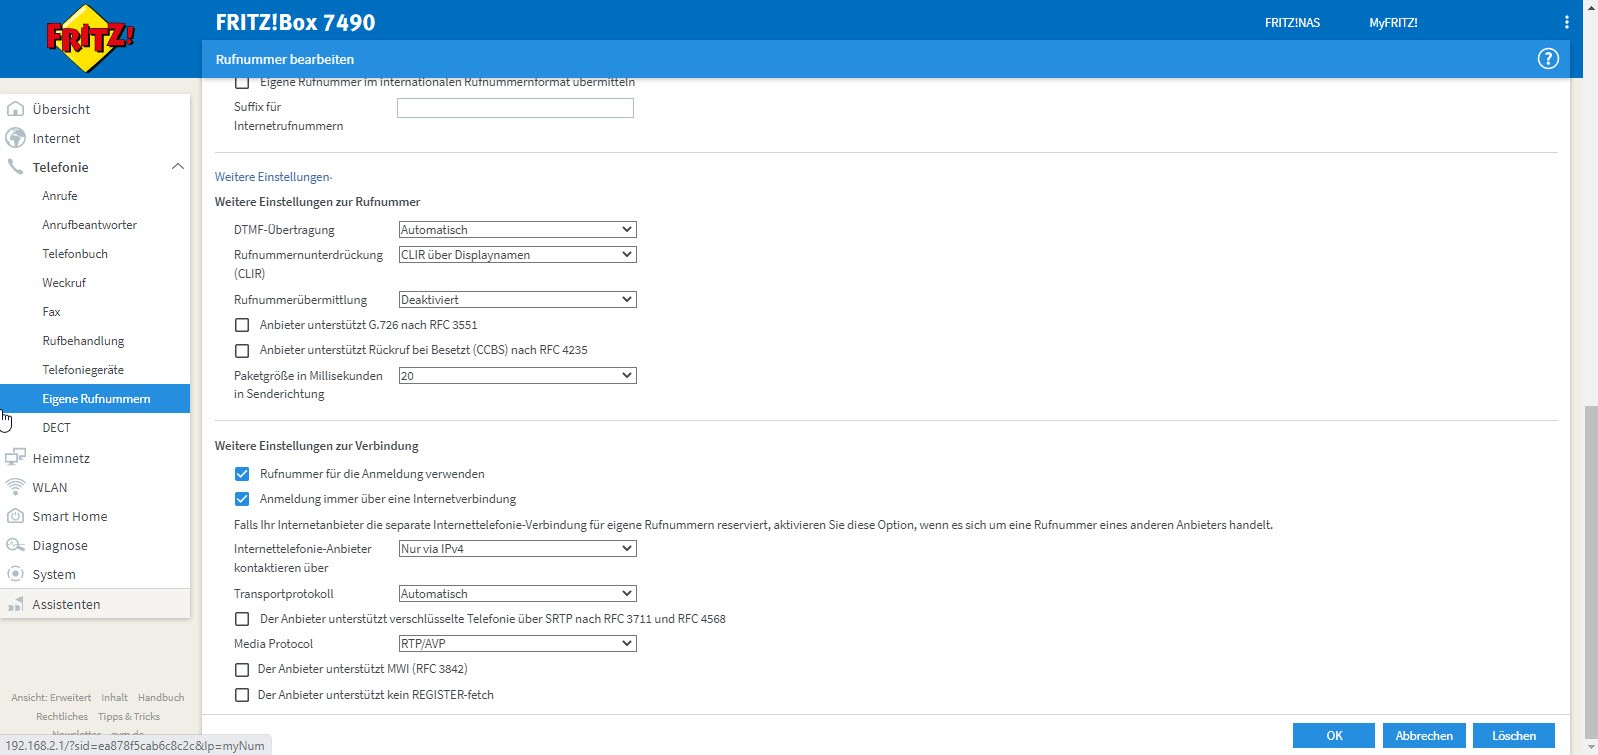This screenshot has width=1598, height=755.
Task: Enable SRTP verschlüsselte Telefonie checkbox
Action: pos(242,619)
